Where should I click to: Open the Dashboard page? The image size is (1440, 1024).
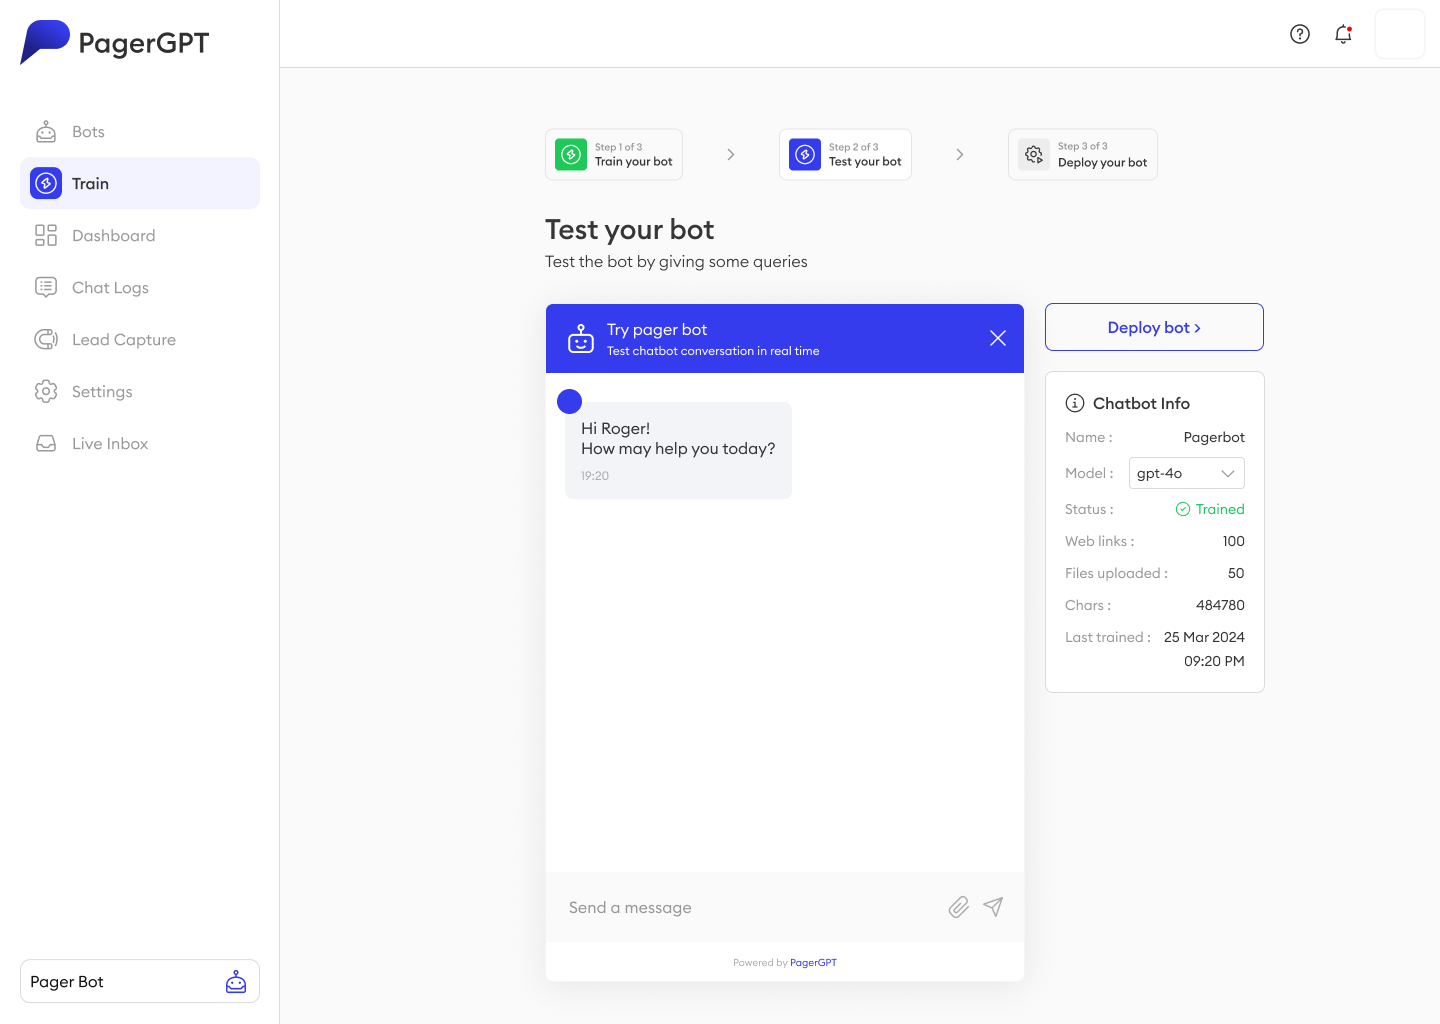pyautogui.click(x=140, y=235)
